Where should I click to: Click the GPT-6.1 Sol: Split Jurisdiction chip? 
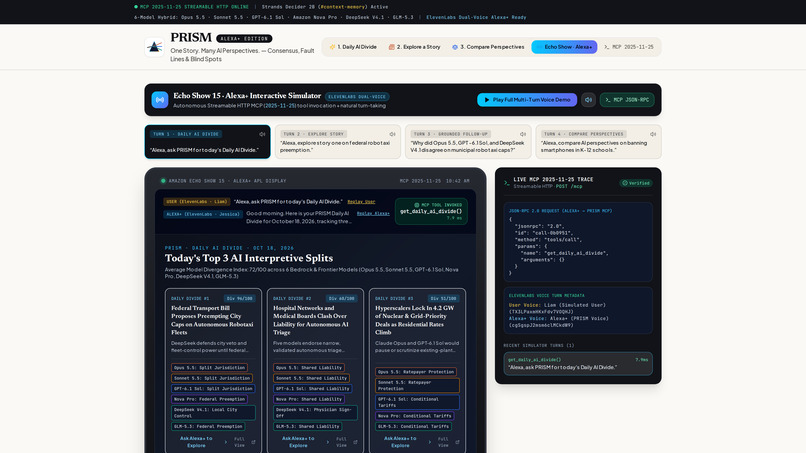click(x=213, y=389)
